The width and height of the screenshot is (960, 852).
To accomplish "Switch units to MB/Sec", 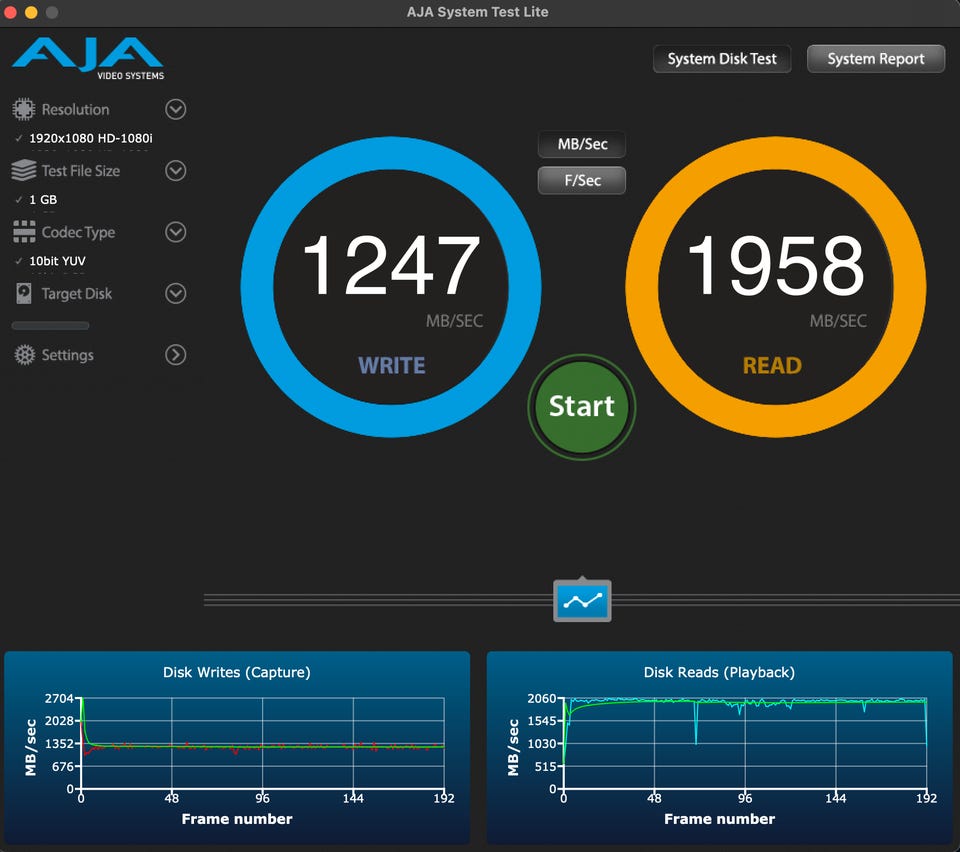I will point(582,144).
